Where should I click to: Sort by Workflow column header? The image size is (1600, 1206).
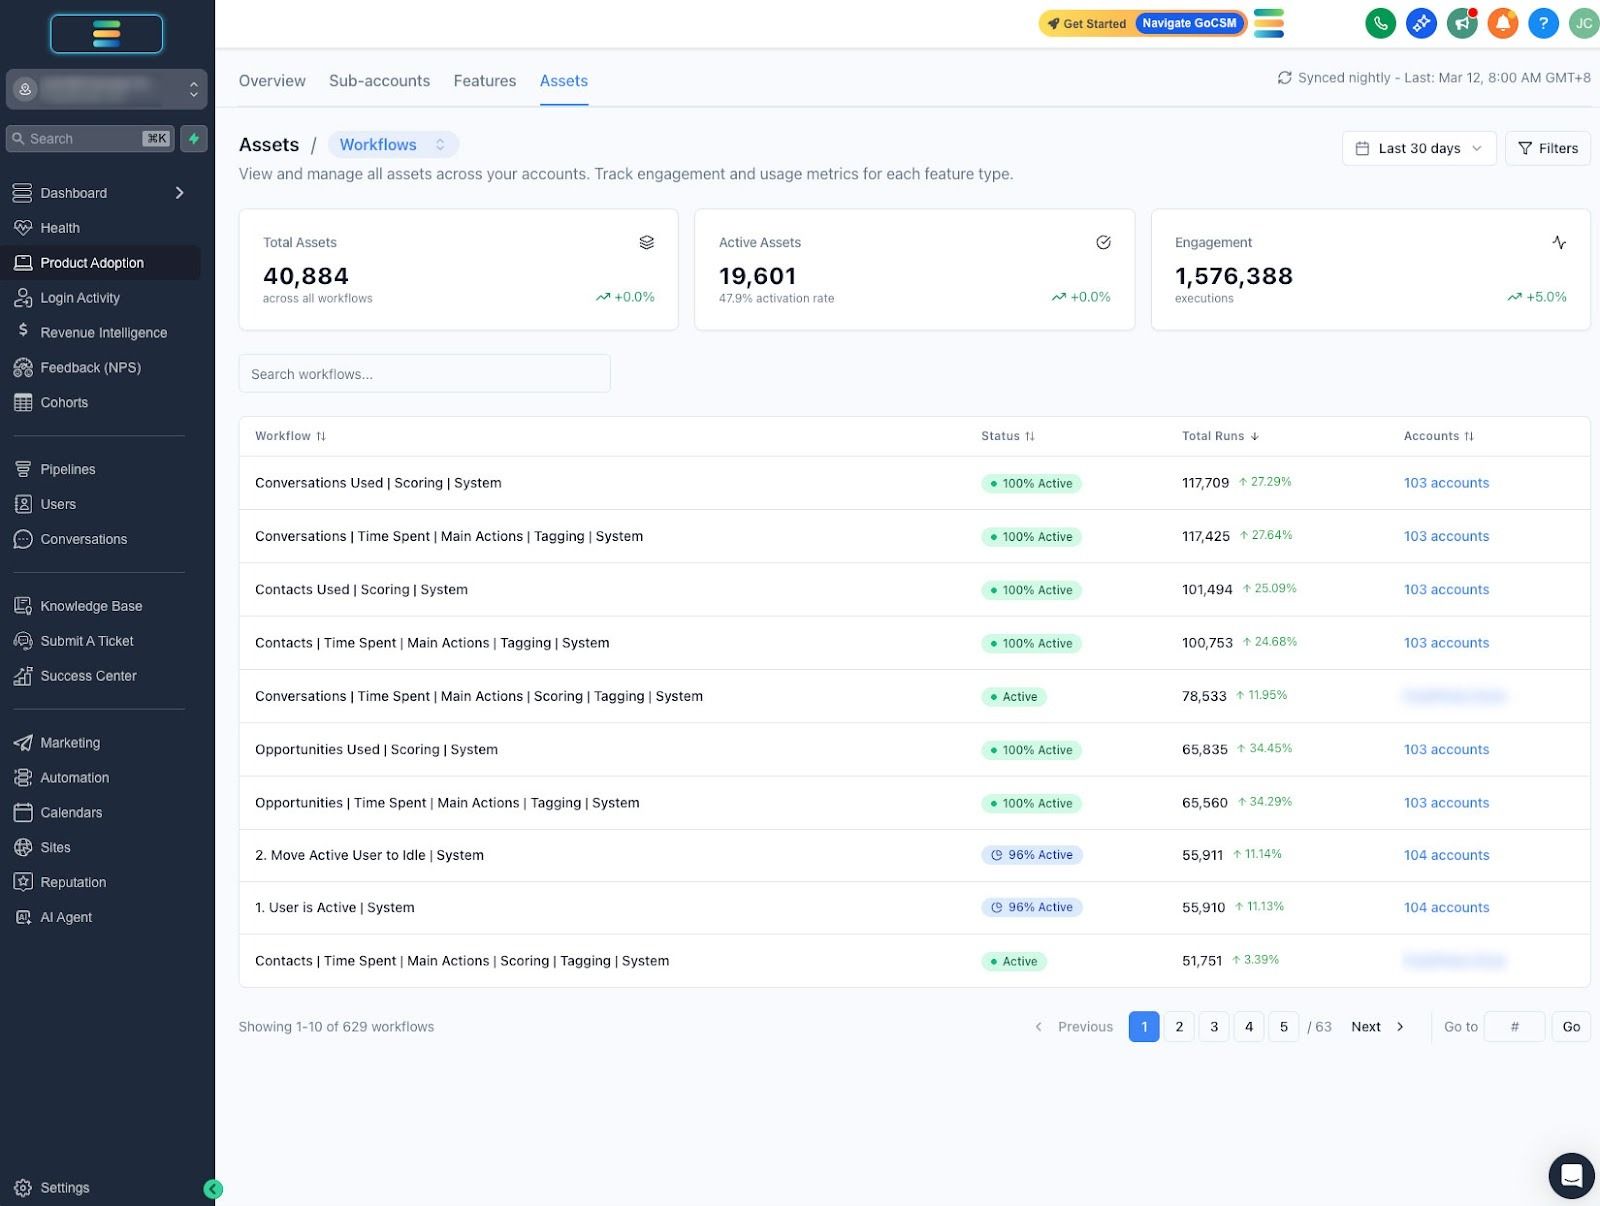click(x=290, y=436)
